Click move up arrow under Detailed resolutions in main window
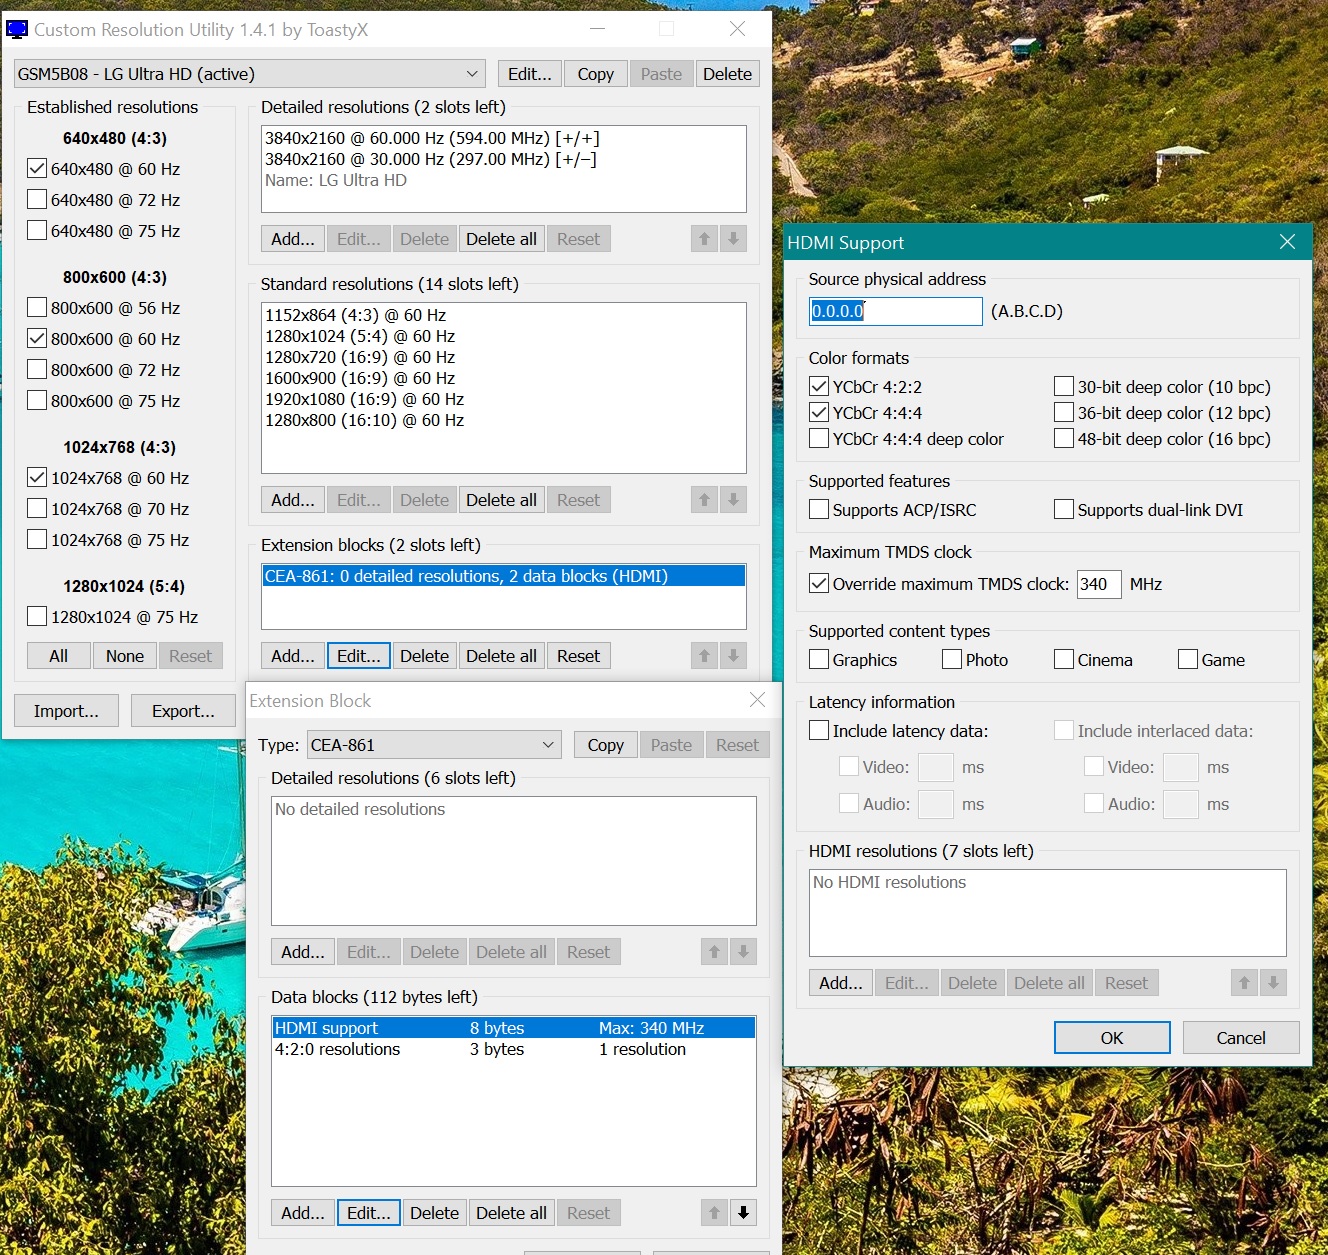1328x1255 pixels. (704, 239)
